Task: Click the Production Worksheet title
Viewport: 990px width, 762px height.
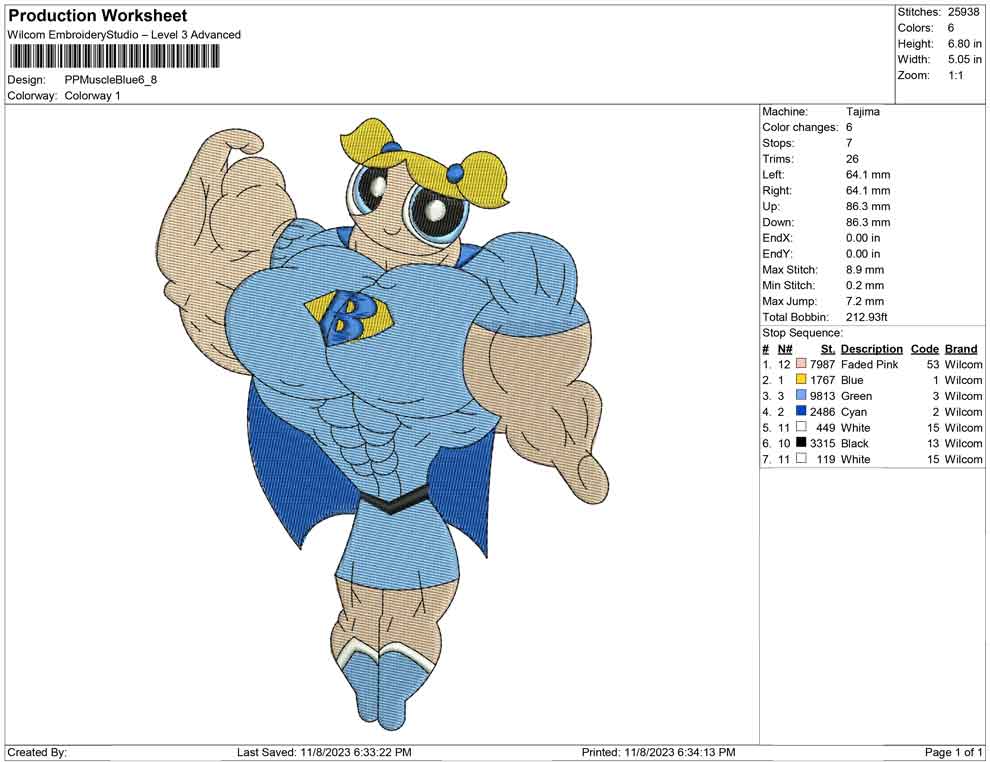Action: [x=97, y=15]
